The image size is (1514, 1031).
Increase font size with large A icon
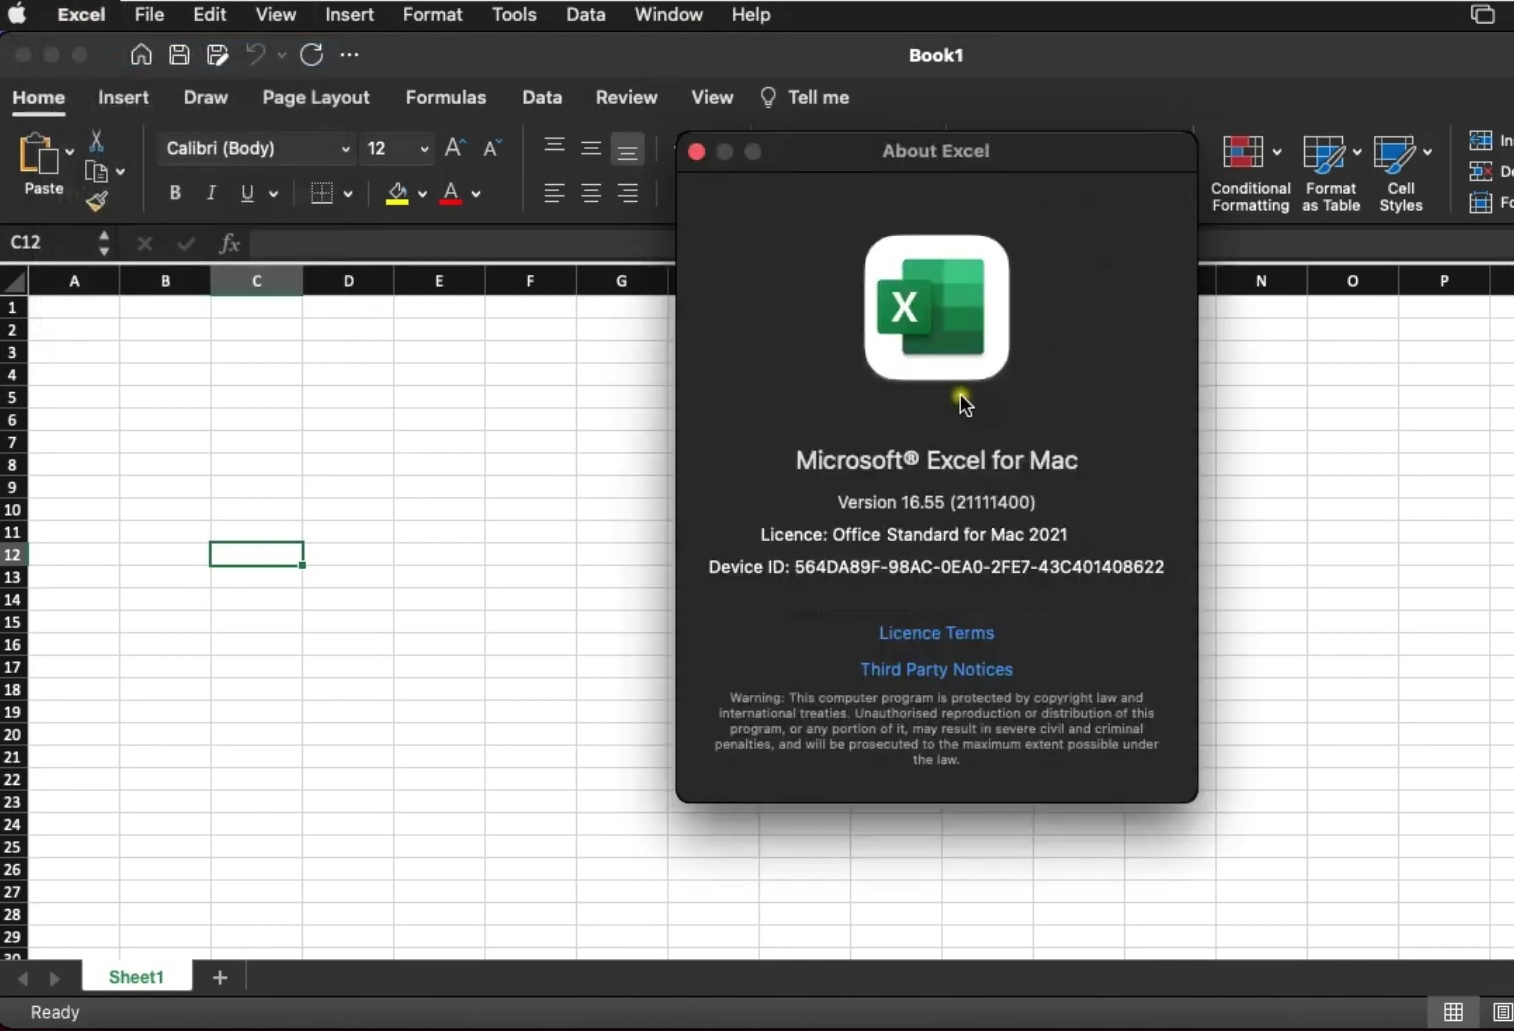[454, 148]
